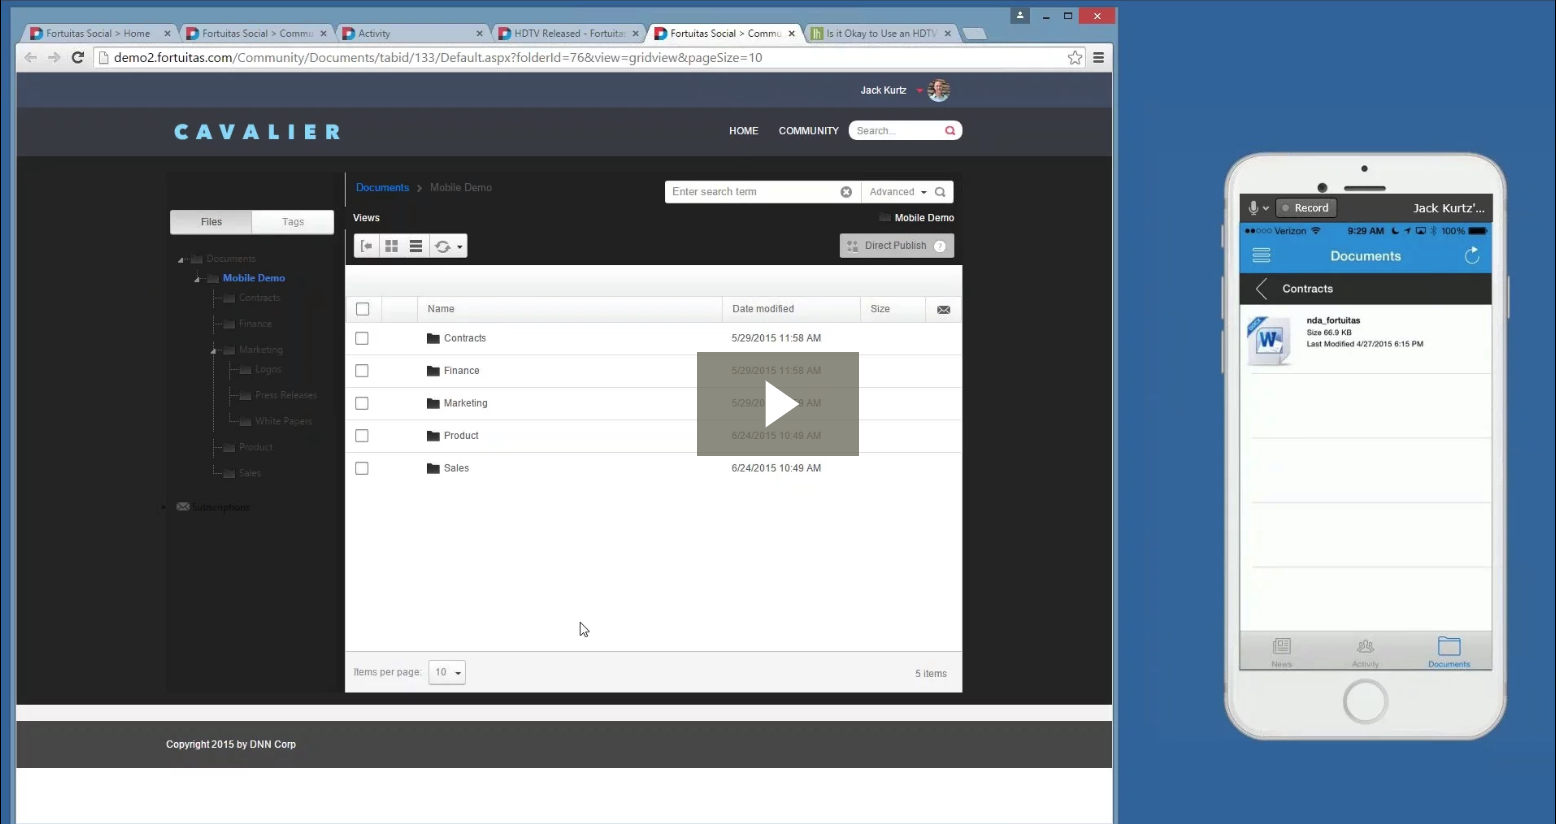Collapse the Marketing tree node

pos(213,351)
